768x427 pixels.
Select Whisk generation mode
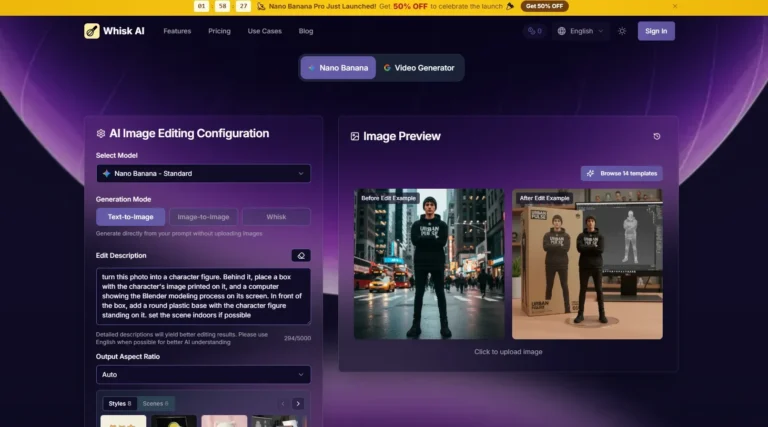click(276, 216)
